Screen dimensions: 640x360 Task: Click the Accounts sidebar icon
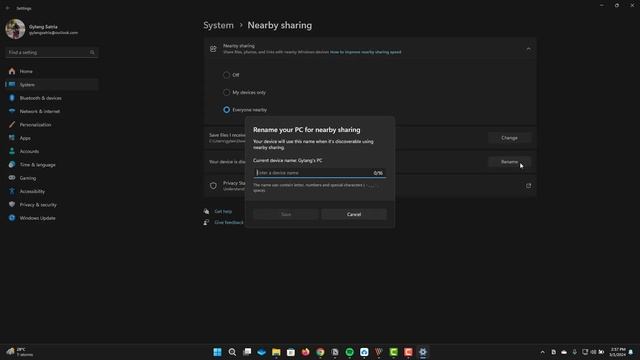[x=12, y=151]
